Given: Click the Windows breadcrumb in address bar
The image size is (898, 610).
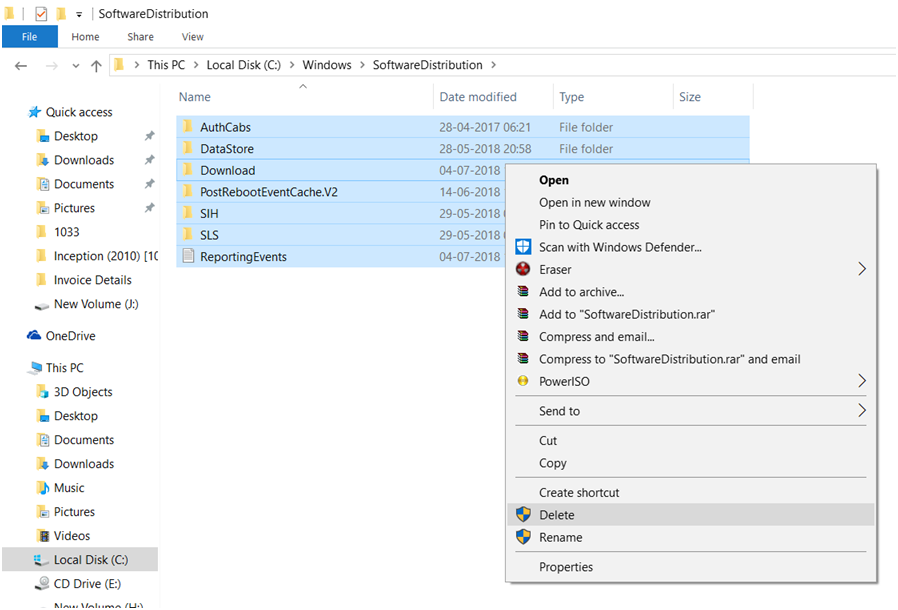Looking at the screenshot, I should click(327, 65).
